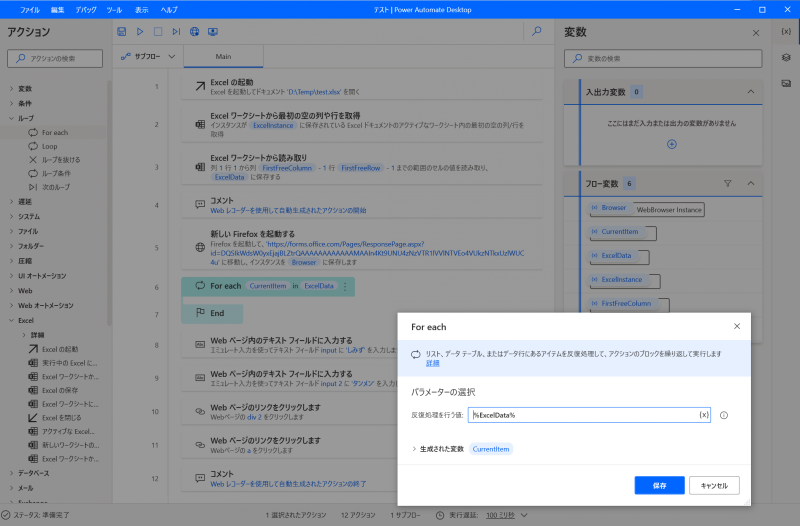800x526 pixels.
Task: Open the variables {x} side panel icon
Action: point(786,32)
